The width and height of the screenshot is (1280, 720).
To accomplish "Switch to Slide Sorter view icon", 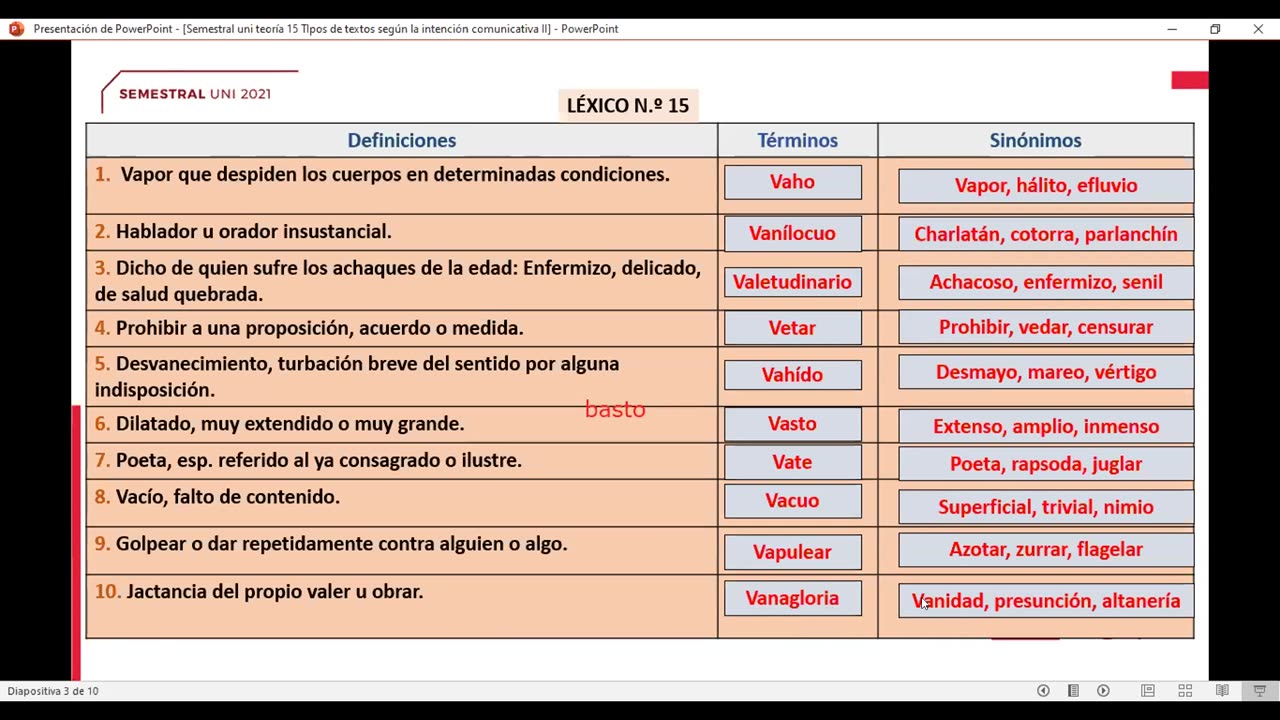I will coord(1185,691).
